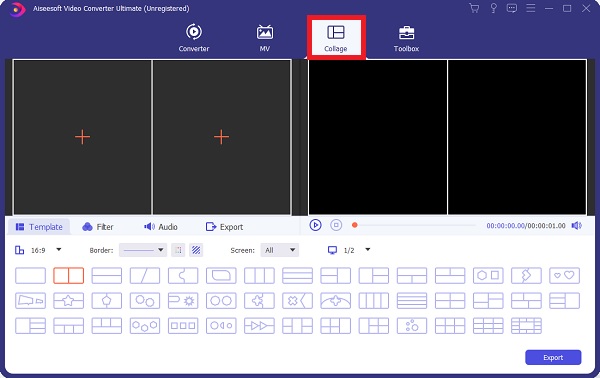
Task: Choose the four-column template
Action: (374, 301)
